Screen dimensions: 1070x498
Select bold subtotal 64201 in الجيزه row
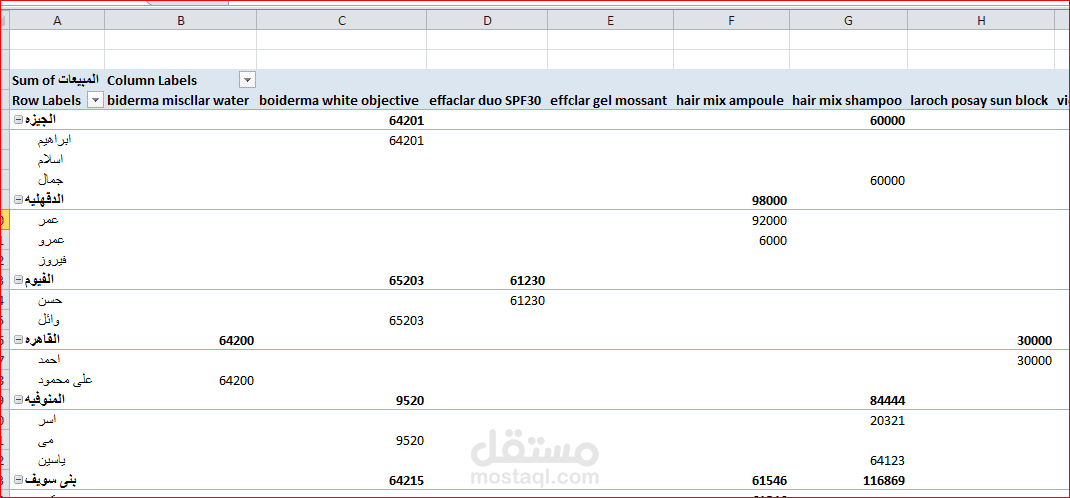coord(407,121)
